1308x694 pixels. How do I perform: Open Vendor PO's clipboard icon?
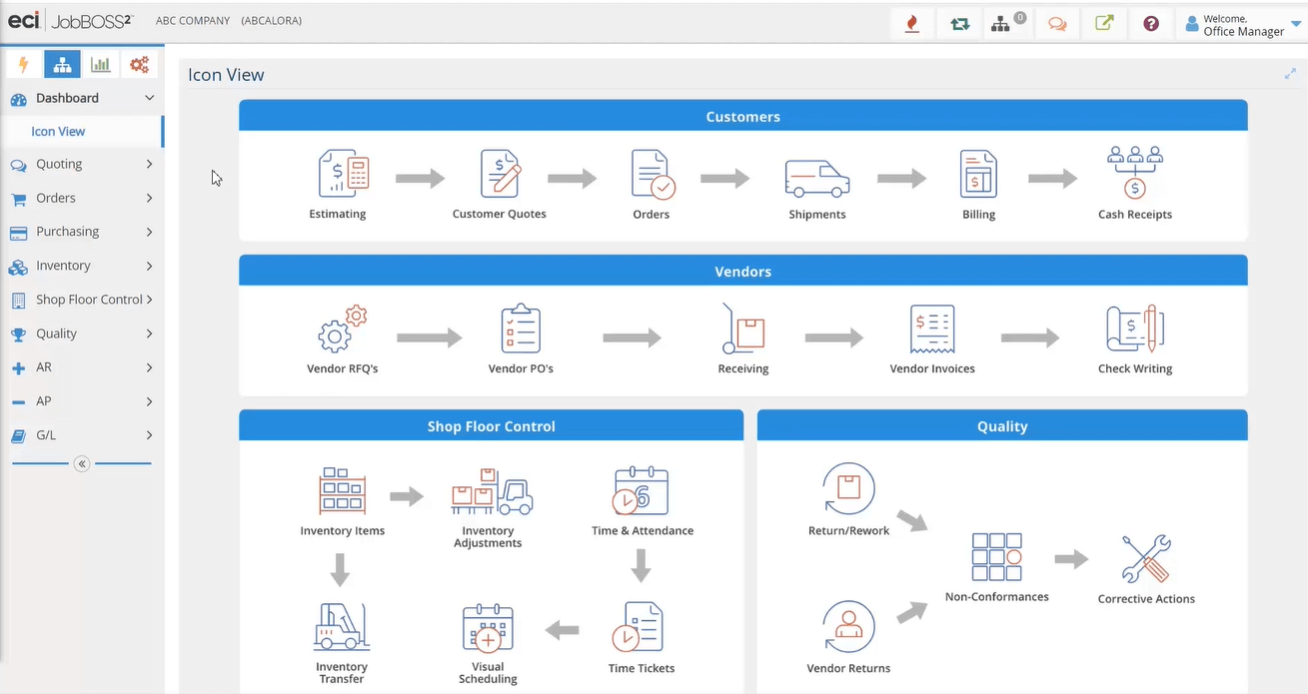[x=520, y=329]
